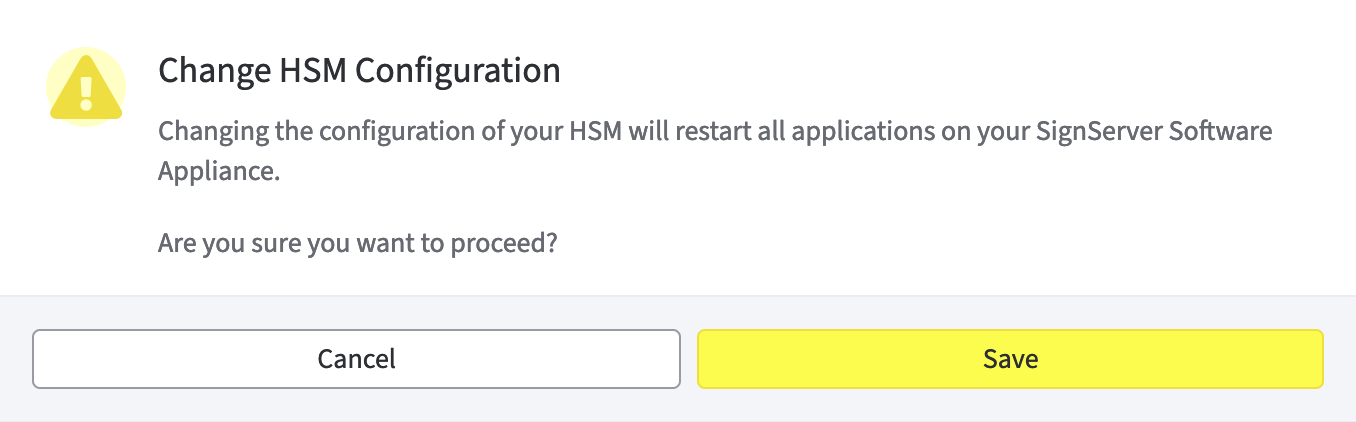Click the "Change HSM Configuration" heading
Viewport: 1356px width, 422px height.
(359, 72)
